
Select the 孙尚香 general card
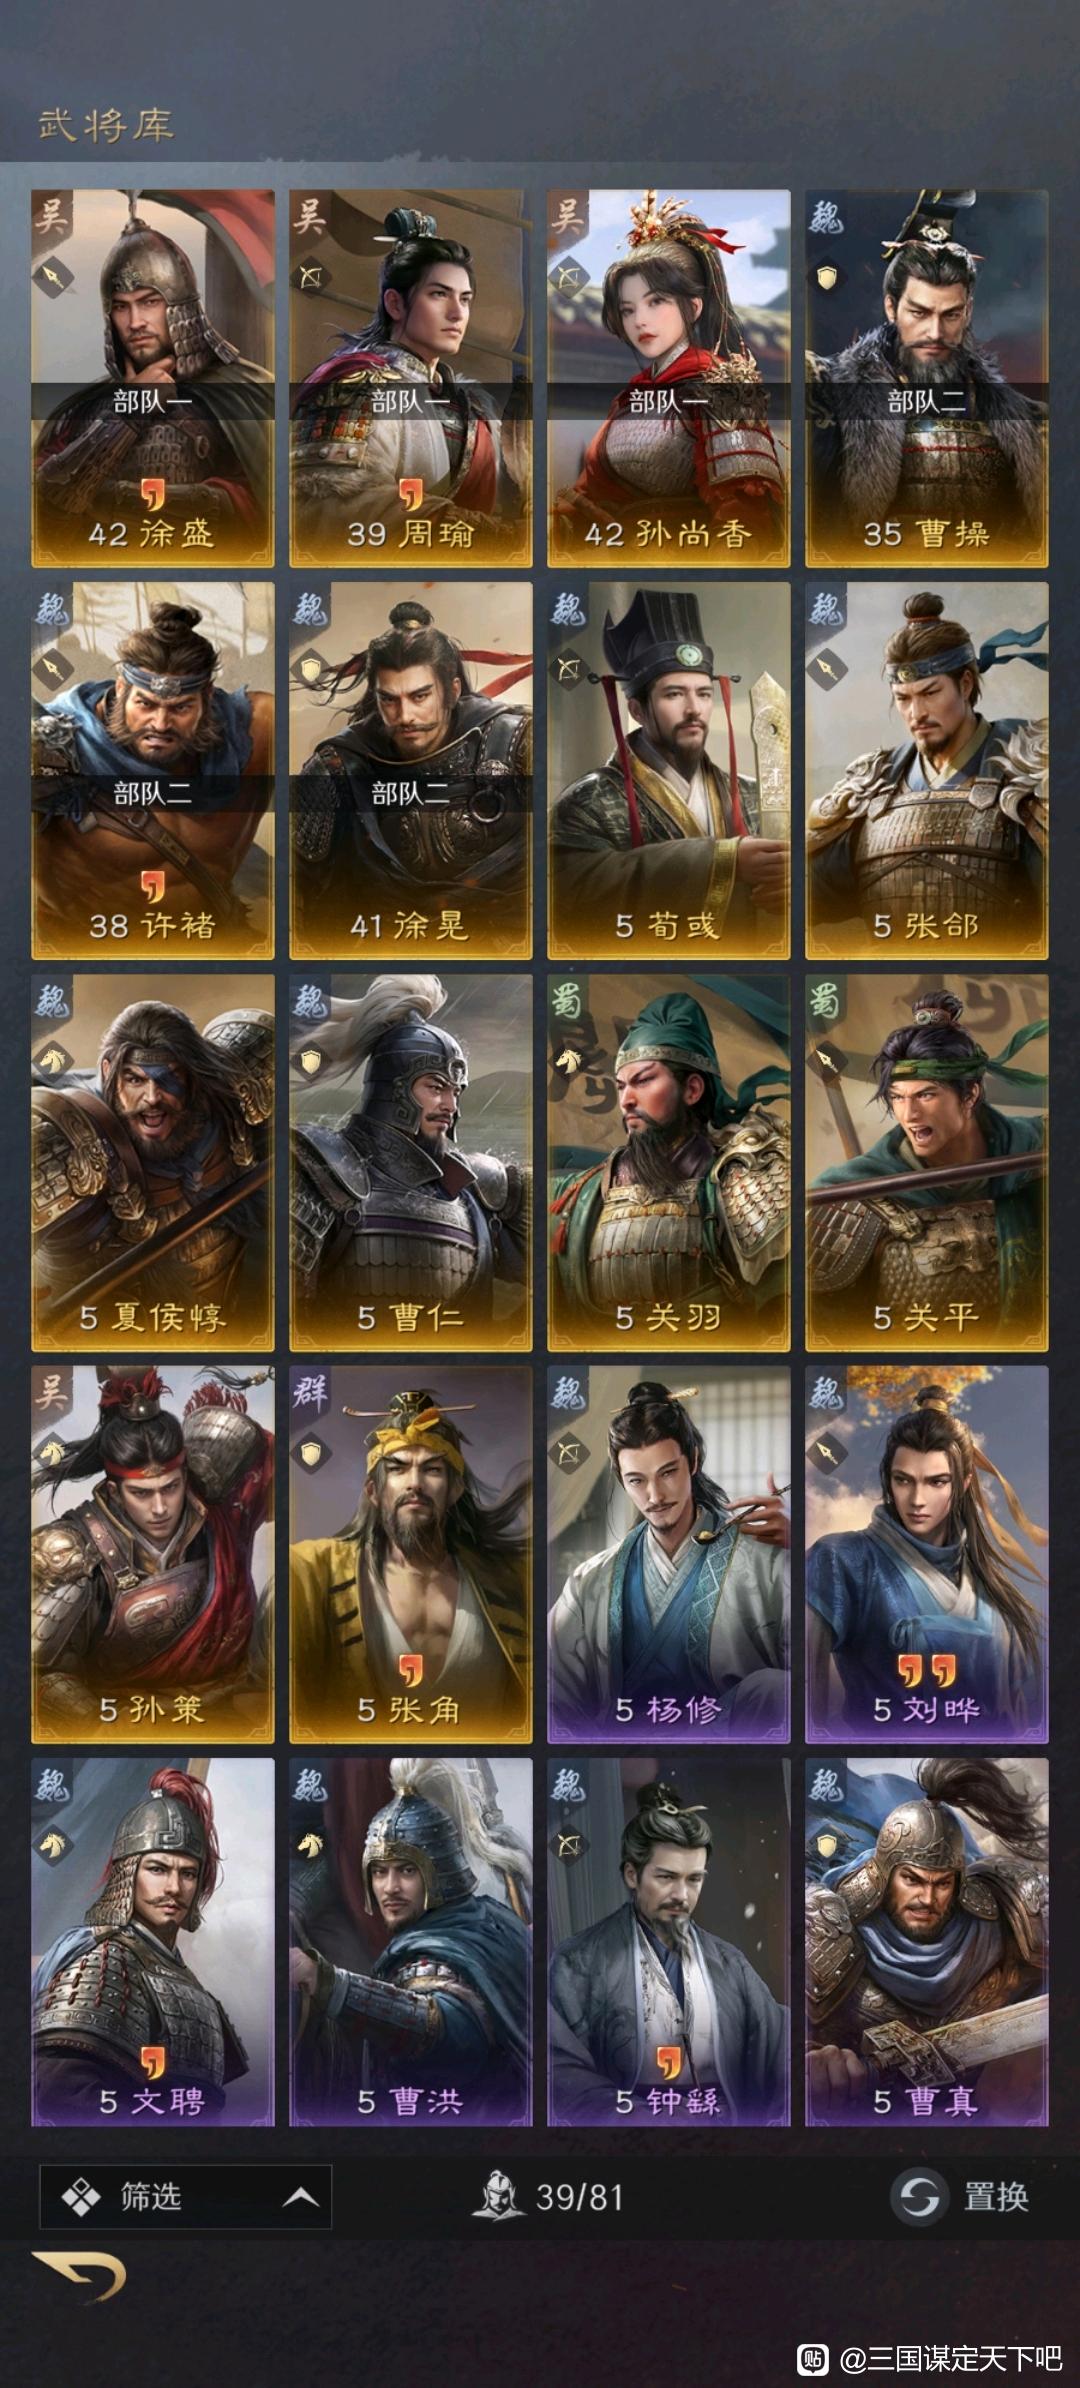click(668, 378)
